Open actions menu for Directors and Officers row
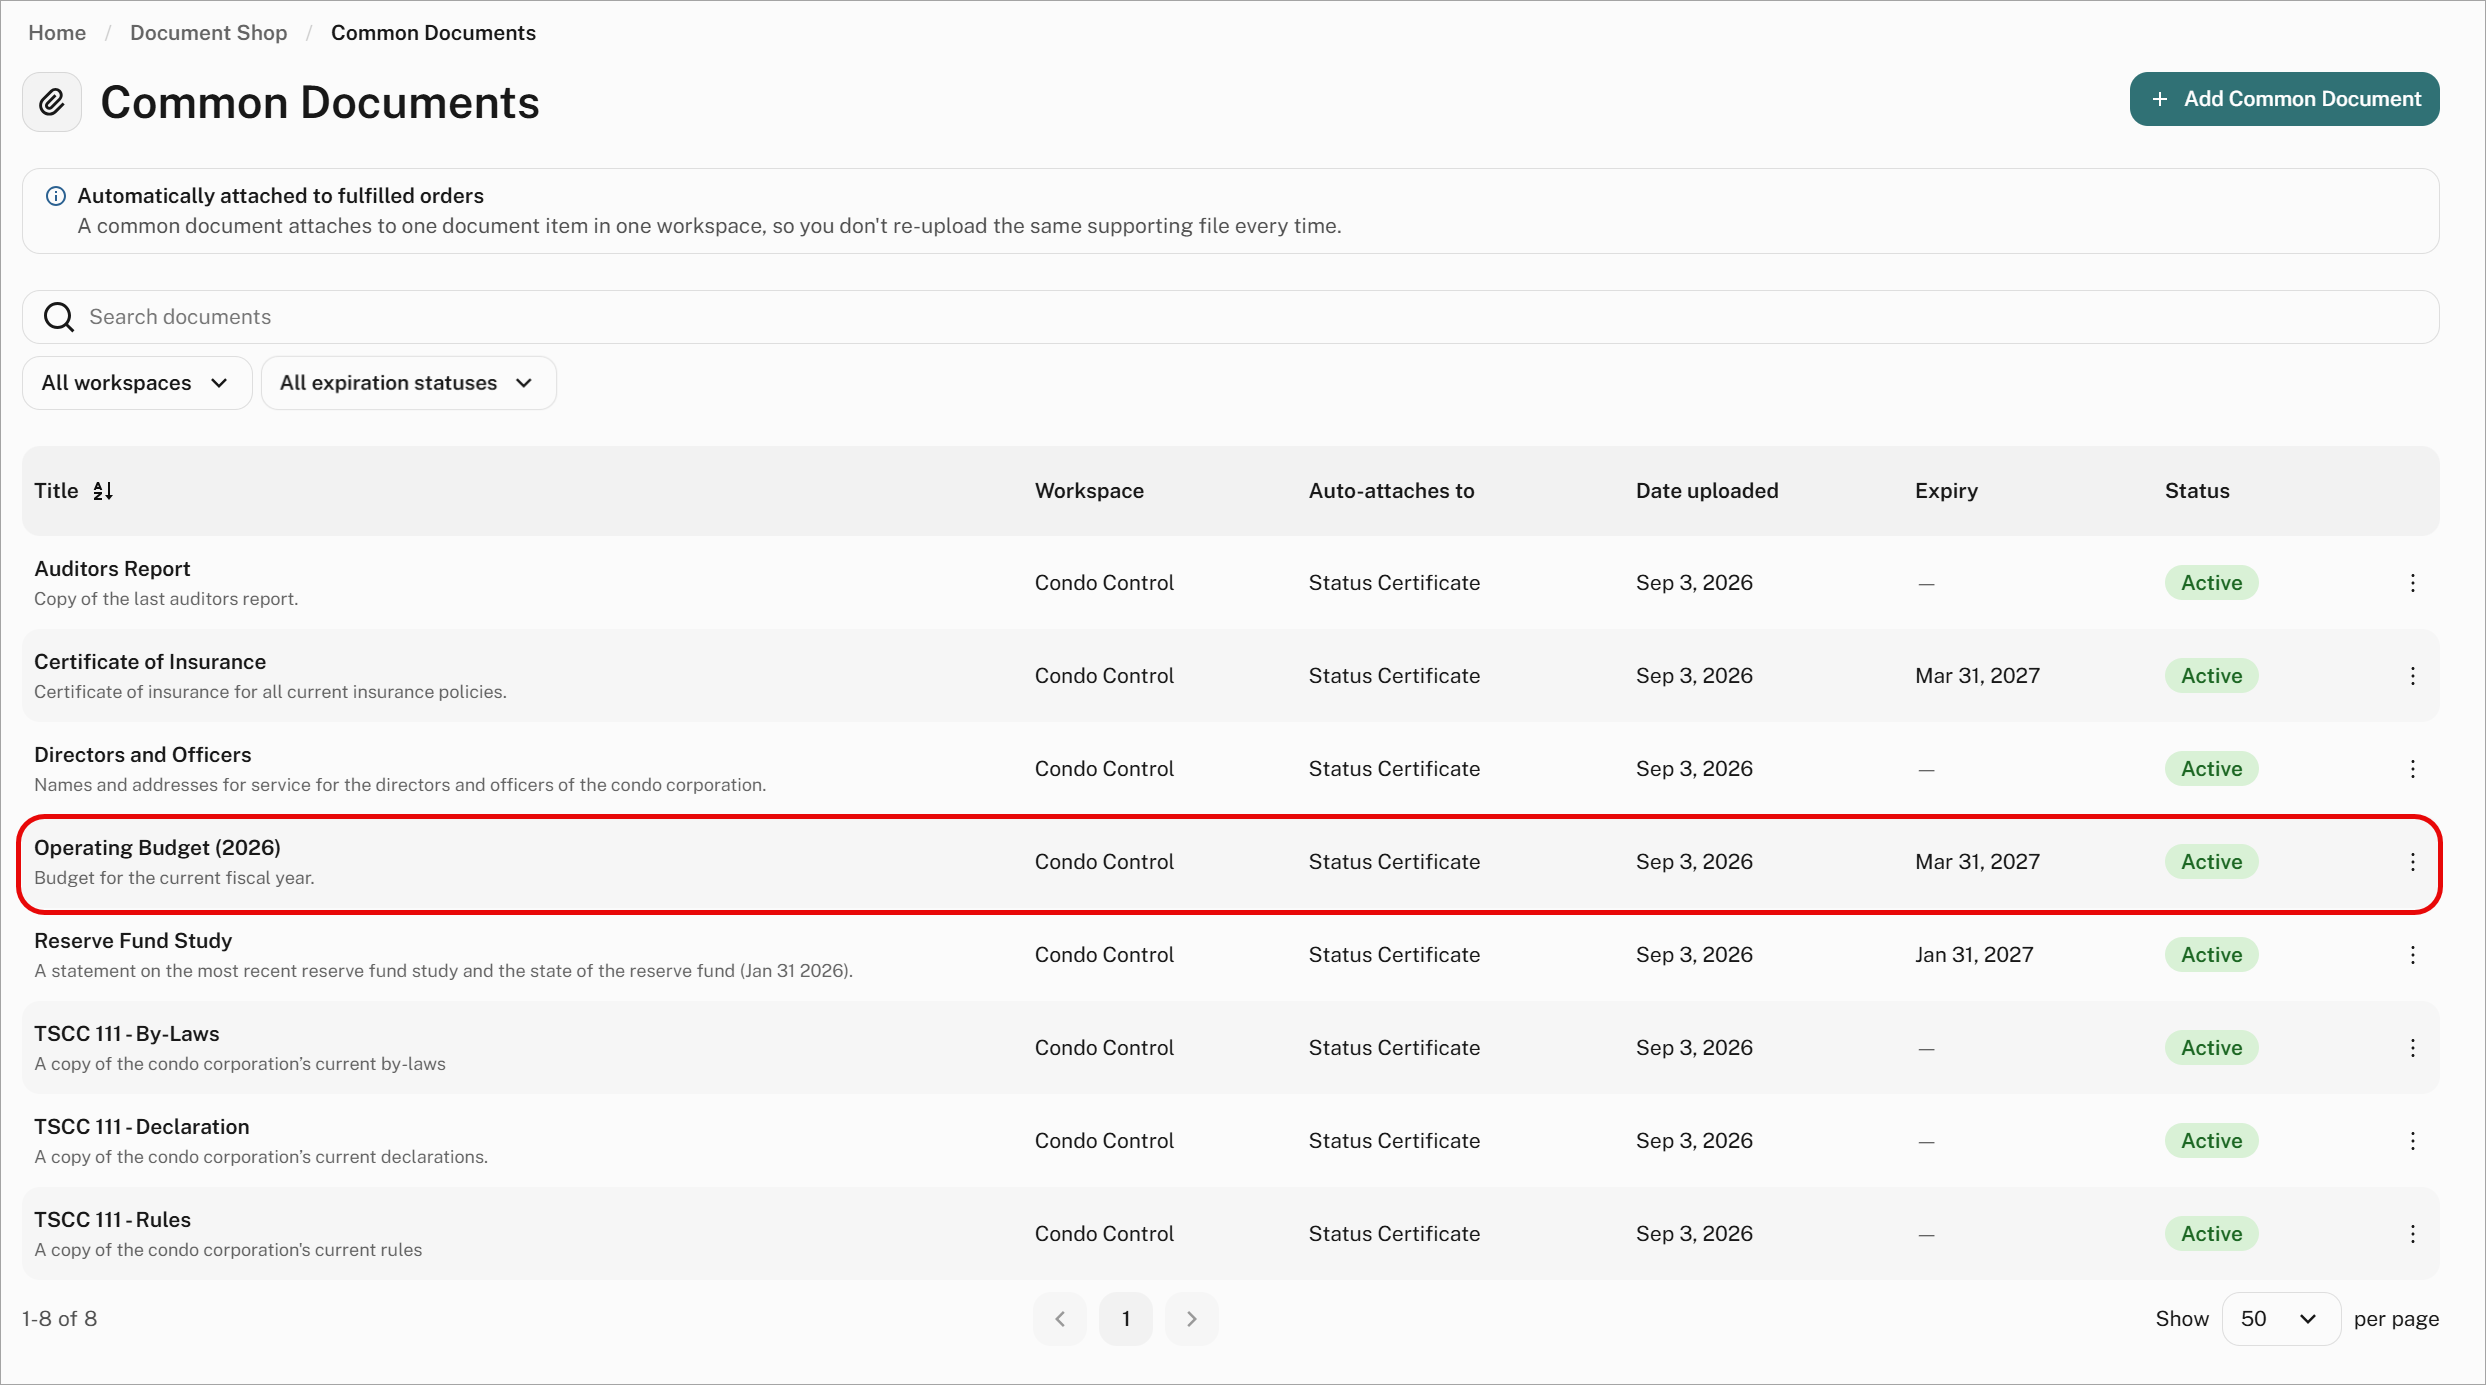 (x=2412, y=769)
